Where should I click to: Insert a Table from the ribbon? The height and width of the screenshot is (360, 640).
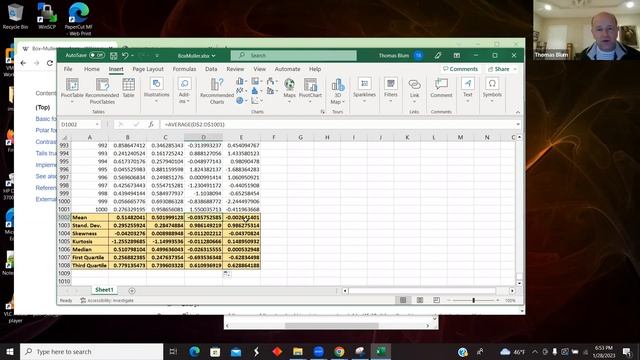pyautogui.click(x=129, y=88)
